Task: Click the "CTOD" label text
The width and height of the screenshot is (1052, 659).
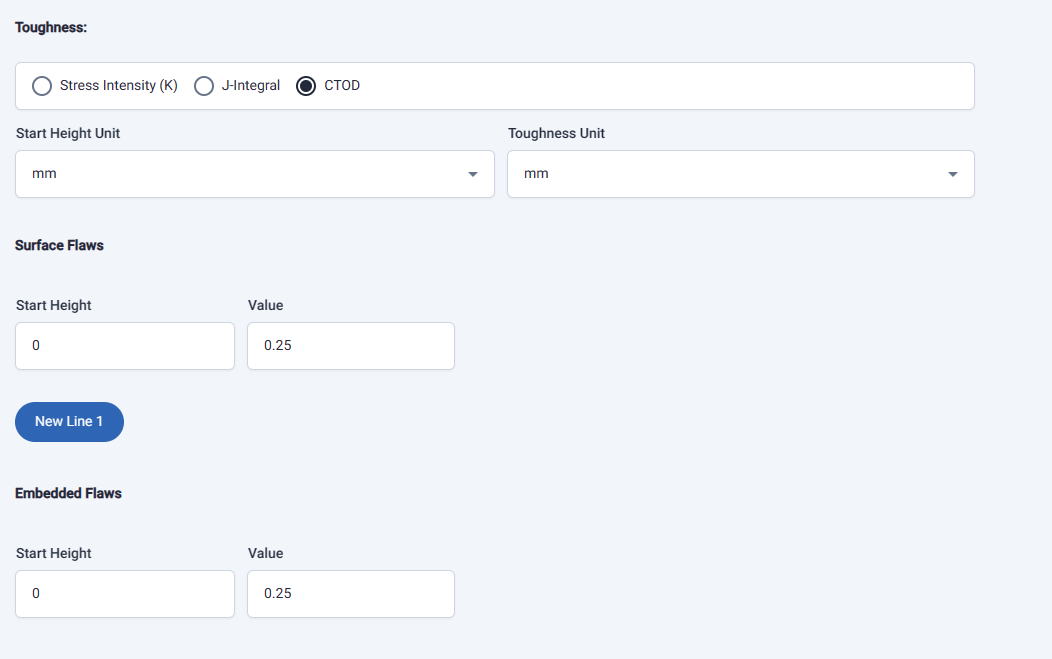Action: click(342, 86)
